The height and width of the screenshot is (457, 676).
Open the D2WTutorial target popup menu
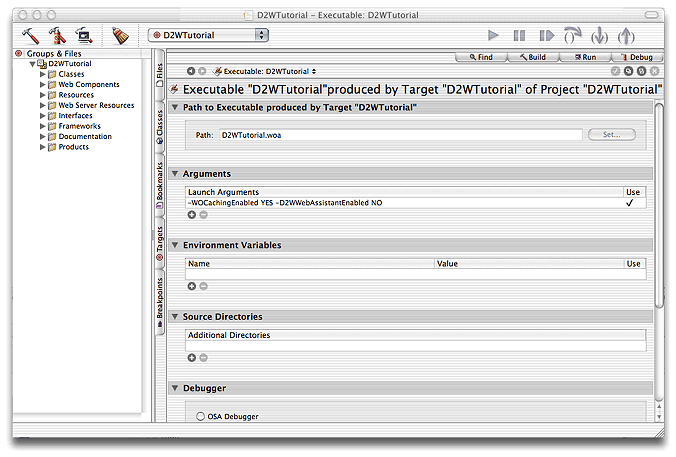pos(208,35)
